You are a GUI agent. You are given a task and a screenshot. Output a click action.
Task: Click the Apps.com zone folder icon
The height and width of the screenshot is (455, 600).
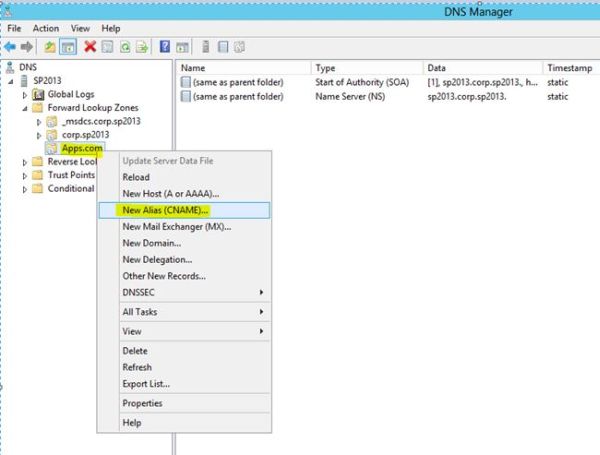click(x=52, y=148)
